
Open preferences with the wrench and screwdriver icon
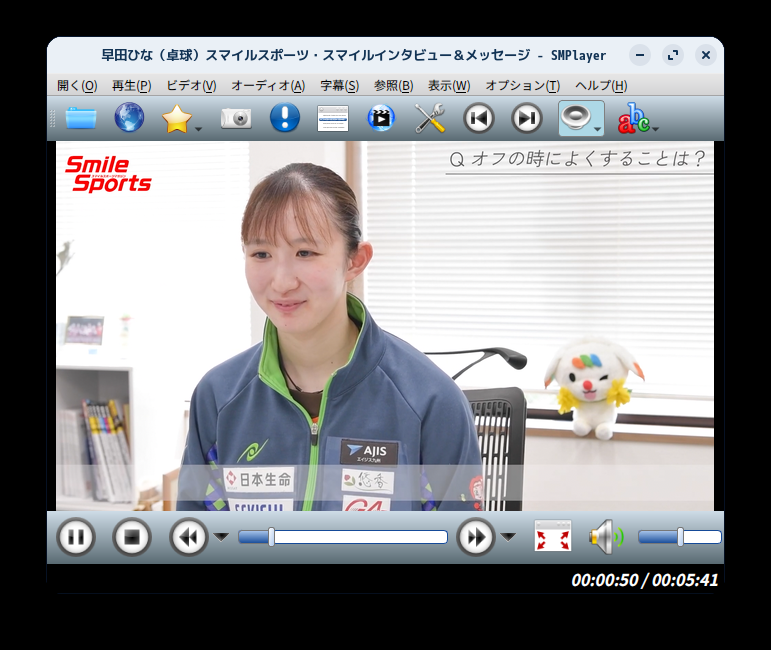(x=430, y=118)
